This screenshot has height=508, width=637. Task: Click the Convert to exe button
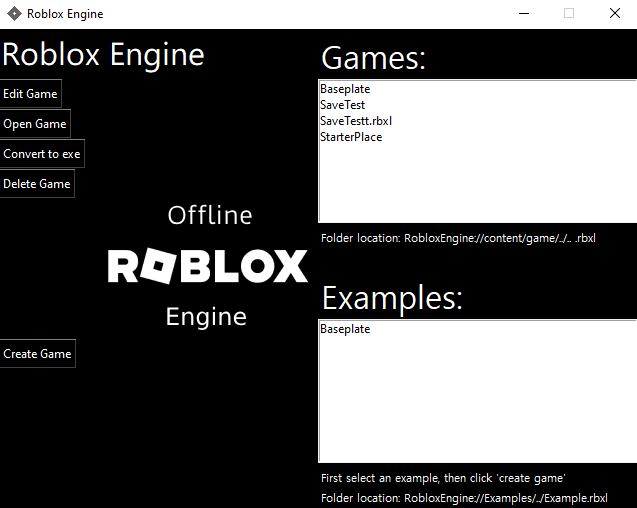(x=42, y=154)
